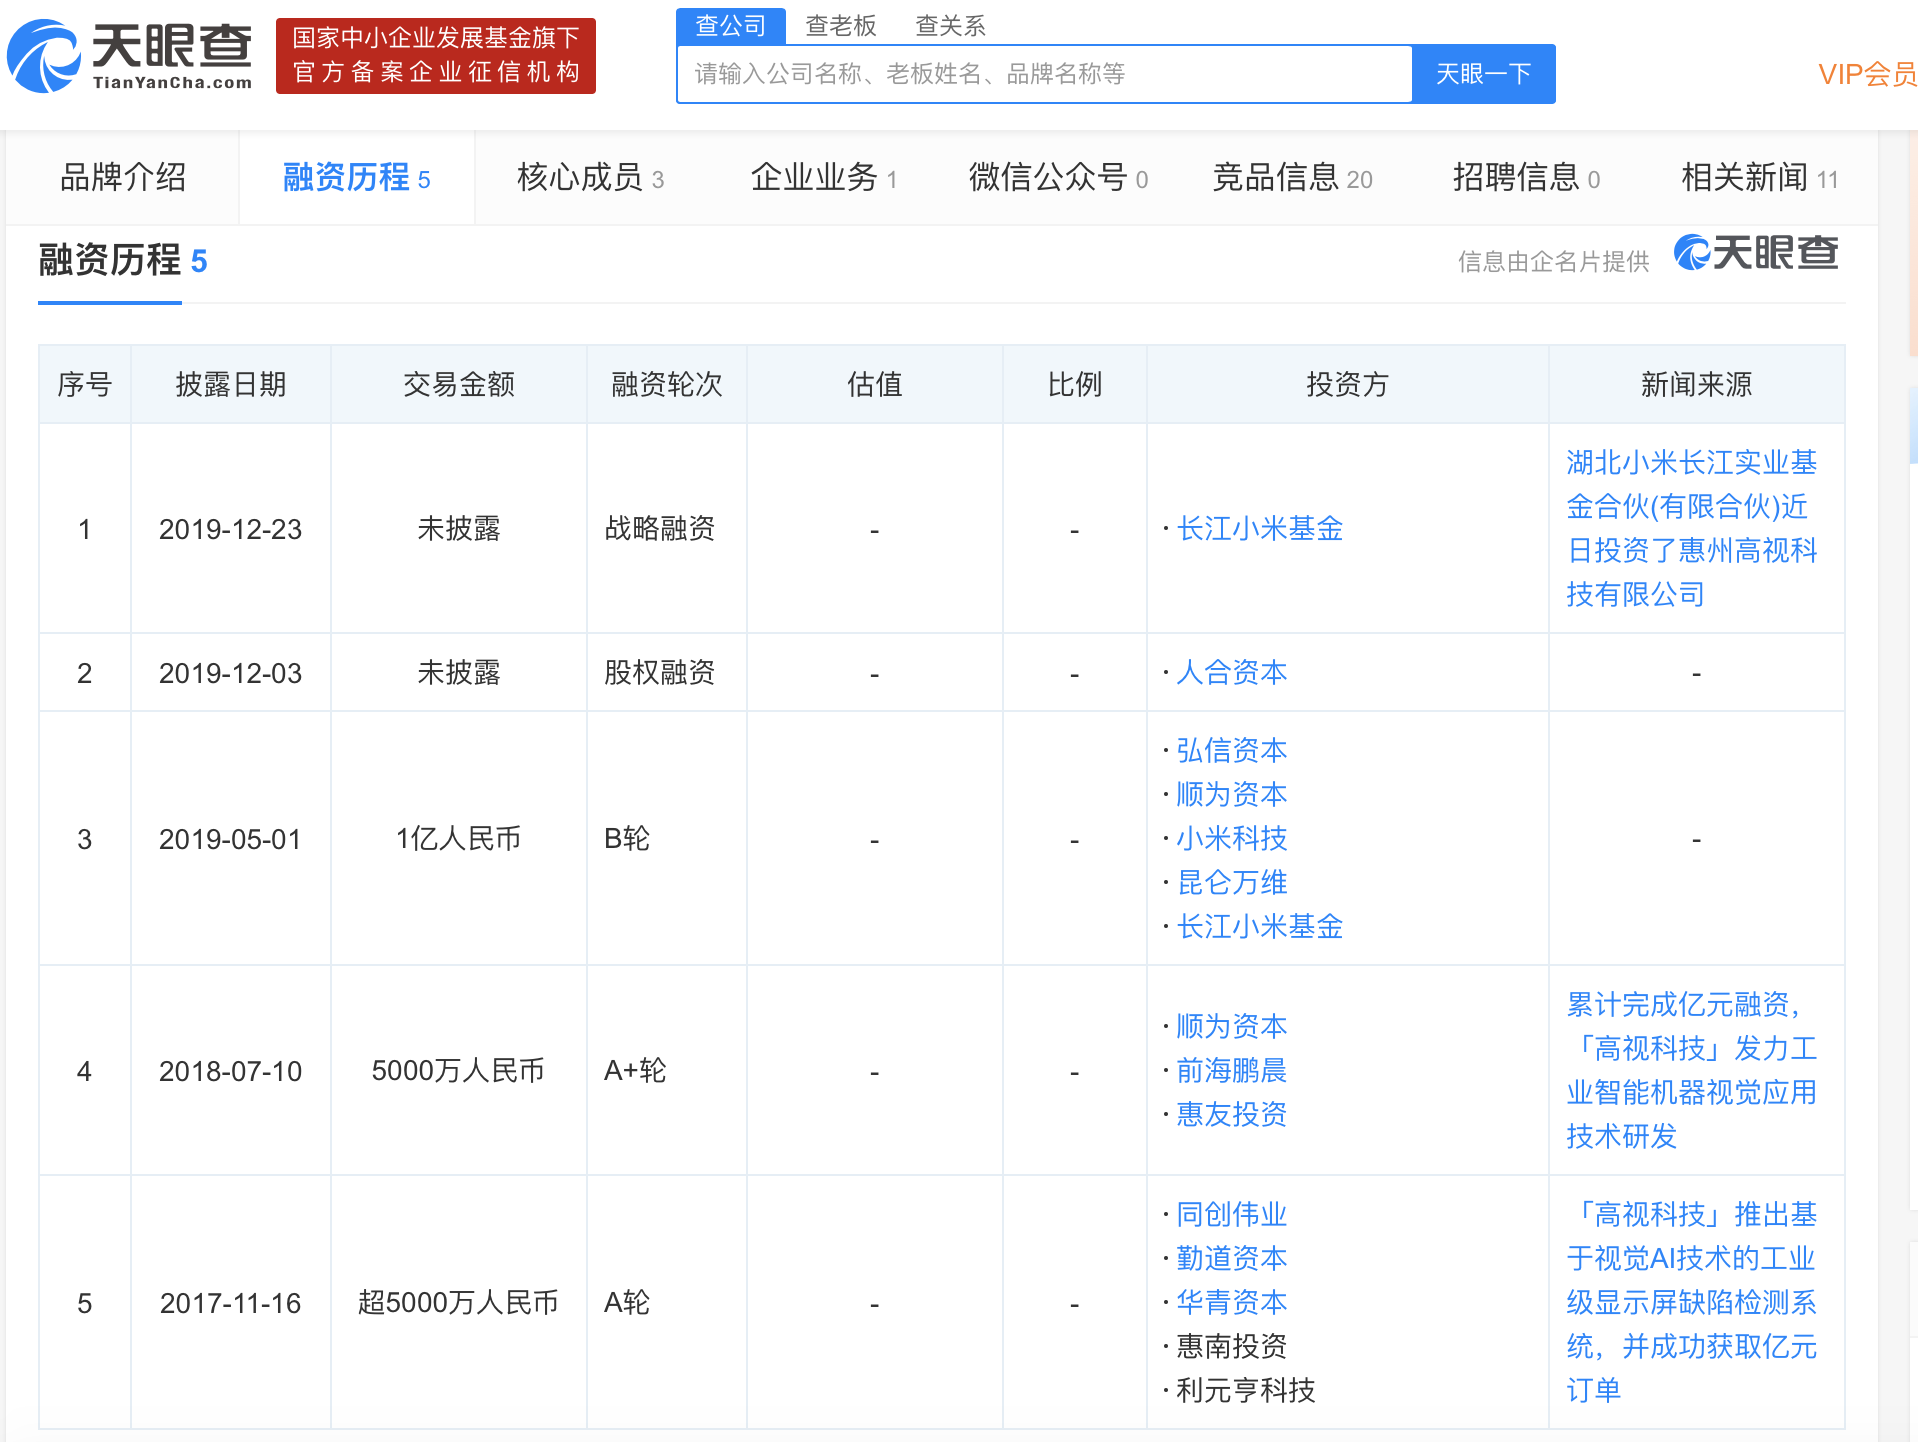The width and height of the screenshot is (1918, 1442).
Task: Switch to the 企业业务 tab
Action: [x=824, y=177]
